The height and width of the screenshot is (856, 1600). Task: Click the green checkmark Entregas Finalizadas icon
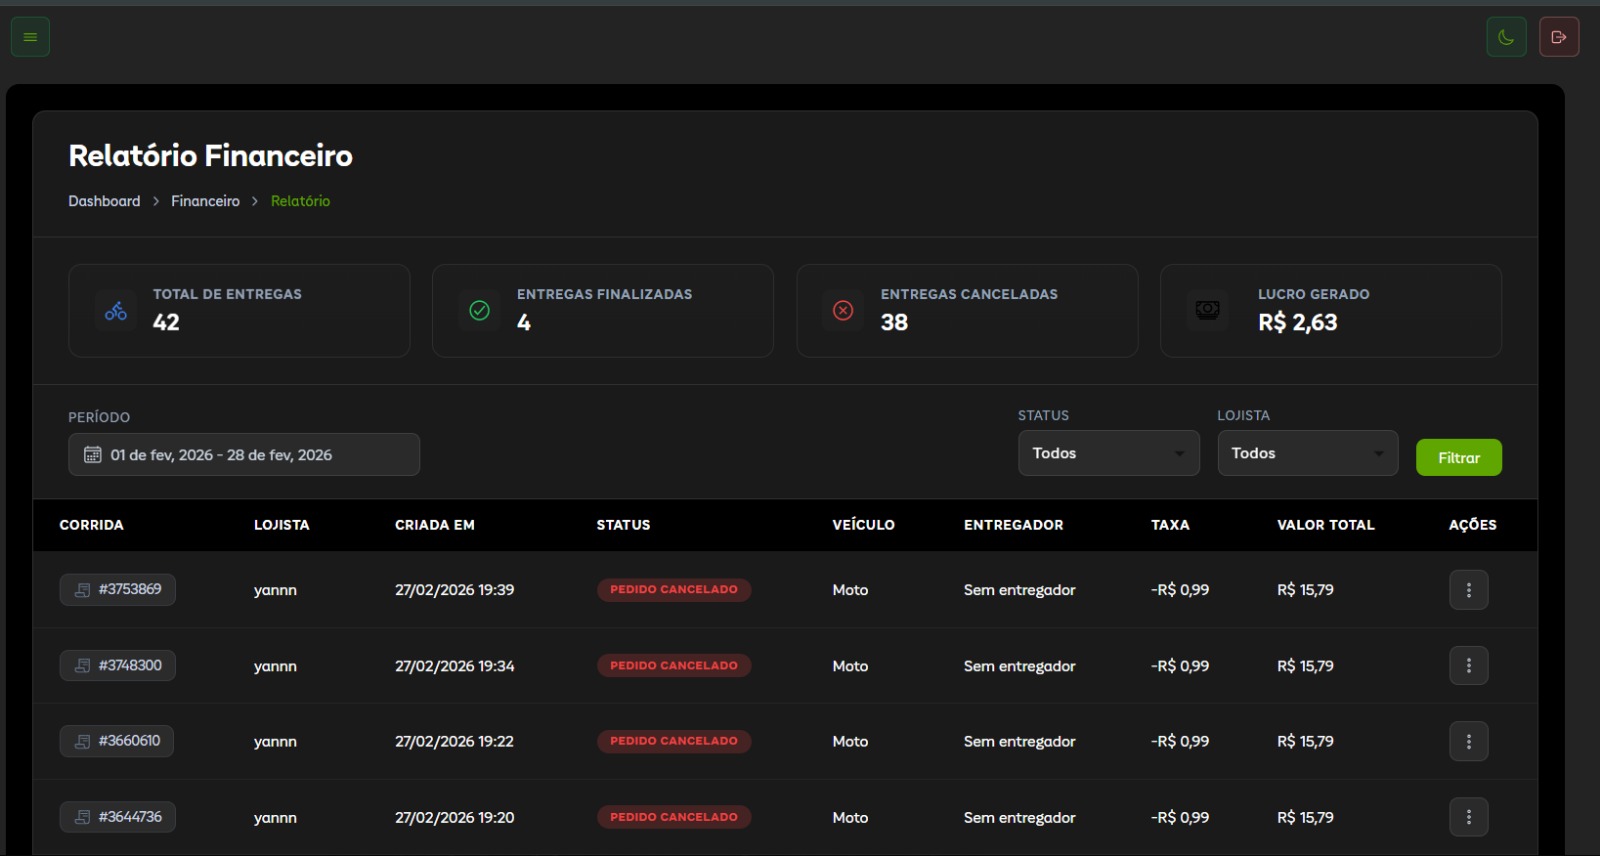pos(480,311)
